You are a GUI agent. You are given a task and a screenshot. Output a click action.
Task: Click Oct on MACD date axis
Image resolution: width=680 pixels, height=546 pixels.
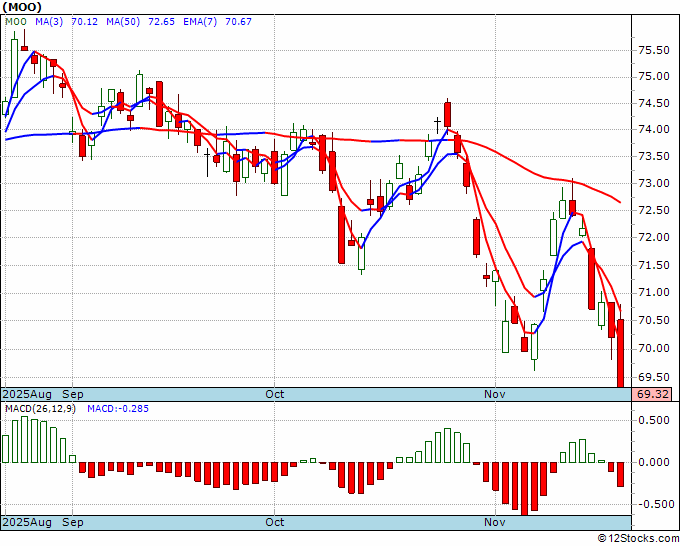coord(275,523)
